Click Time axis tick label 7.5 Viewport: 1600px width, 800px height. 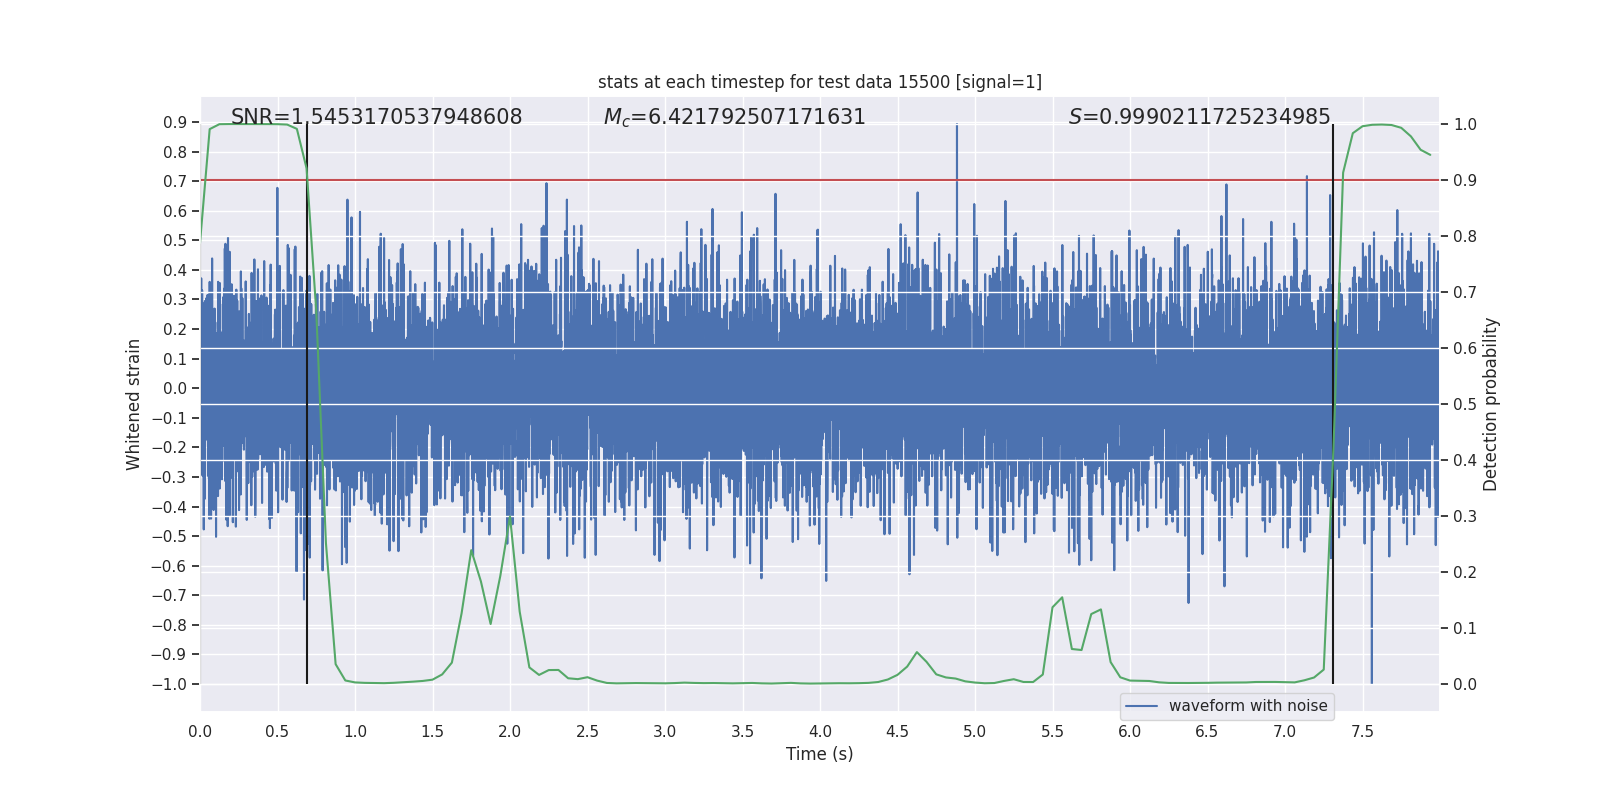tap(1362, 731)
